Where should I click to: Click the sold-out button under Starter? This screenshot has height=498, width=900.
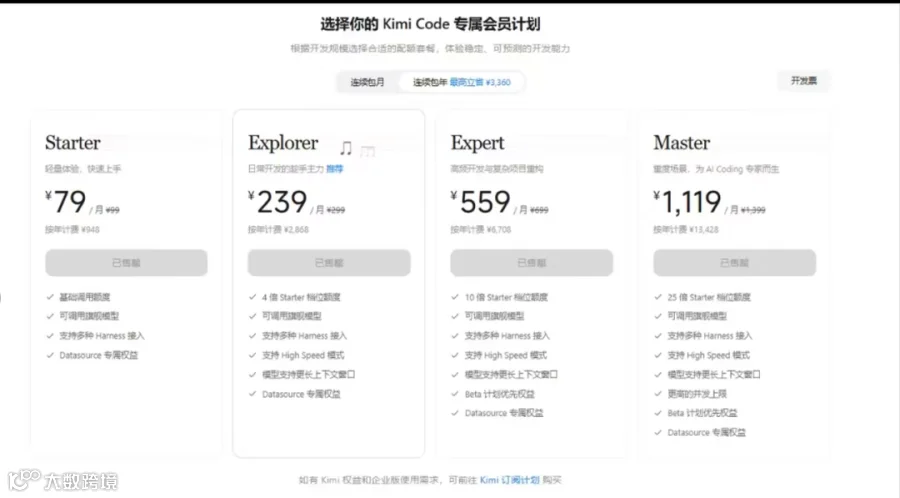pos(126,263)
